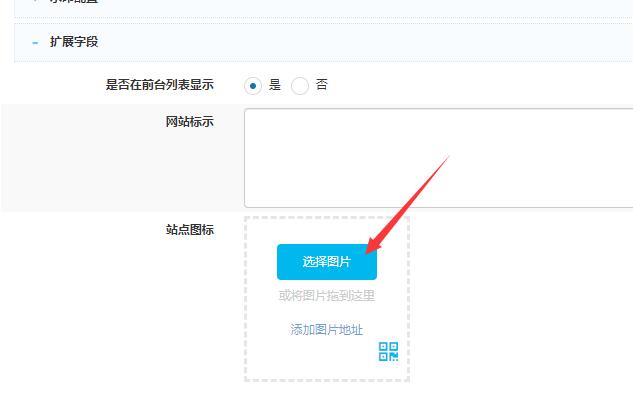Viewport: 633px width, 412px height.
Task: Click the 是 label text beside radio
Action: pos(275,86)
